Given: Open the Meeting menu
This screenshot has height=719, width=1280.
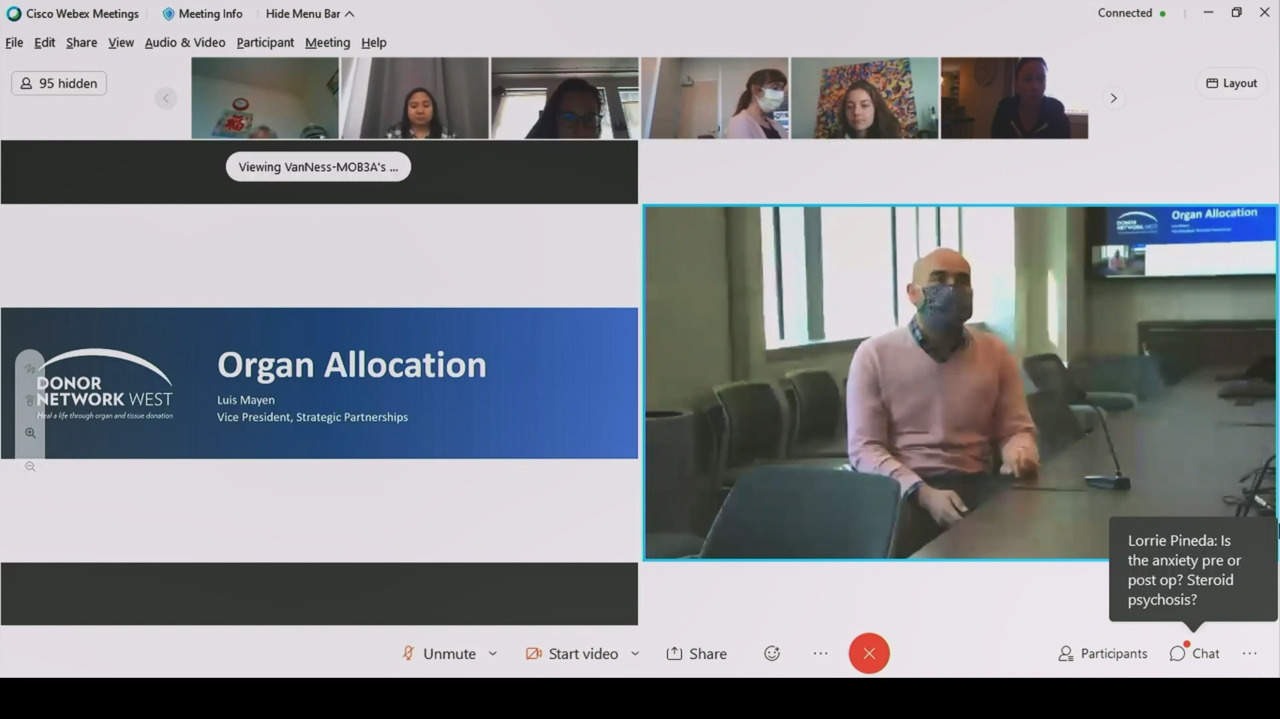Looking at the screenshot, I should (x=327, y=43).
